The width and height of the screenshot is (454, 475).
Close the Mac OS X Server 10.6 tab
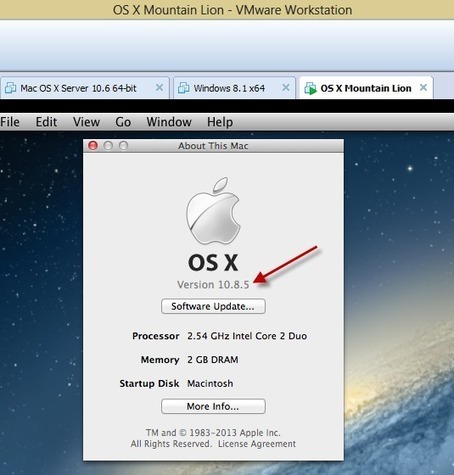click(159, 88)
